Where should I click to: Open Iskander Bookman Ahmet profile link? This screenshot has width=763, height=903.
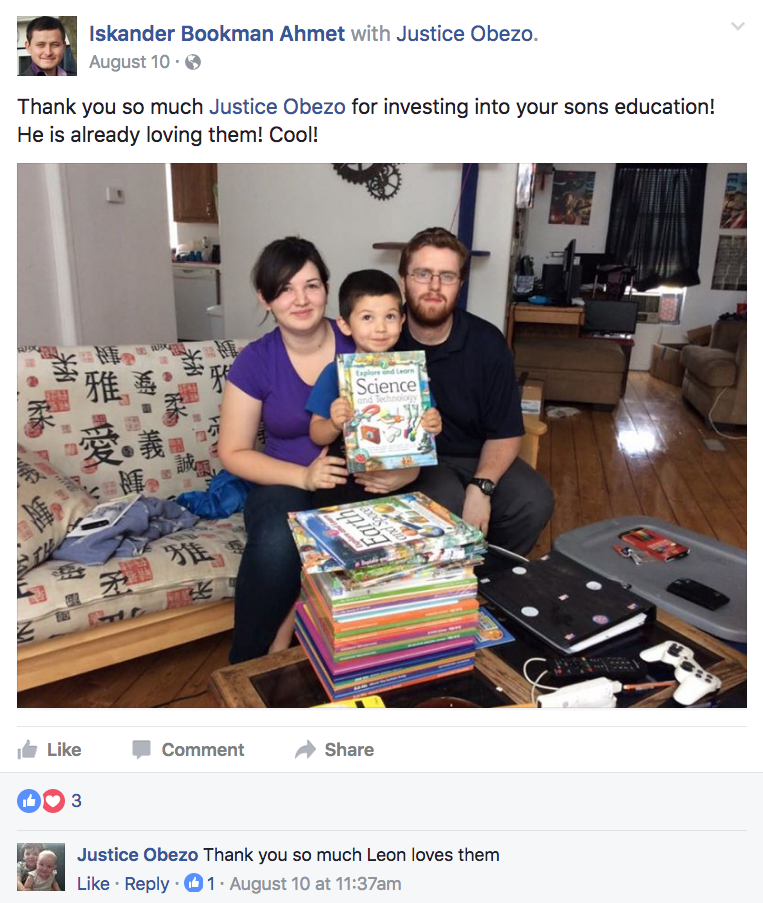click(x=217, y=34)
